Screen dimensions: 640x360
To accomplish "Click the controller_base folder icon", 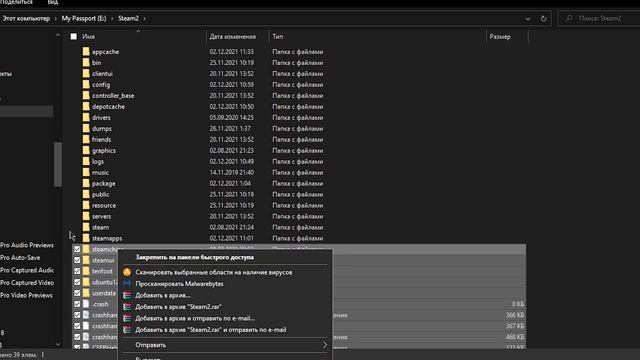I will 86,96.
